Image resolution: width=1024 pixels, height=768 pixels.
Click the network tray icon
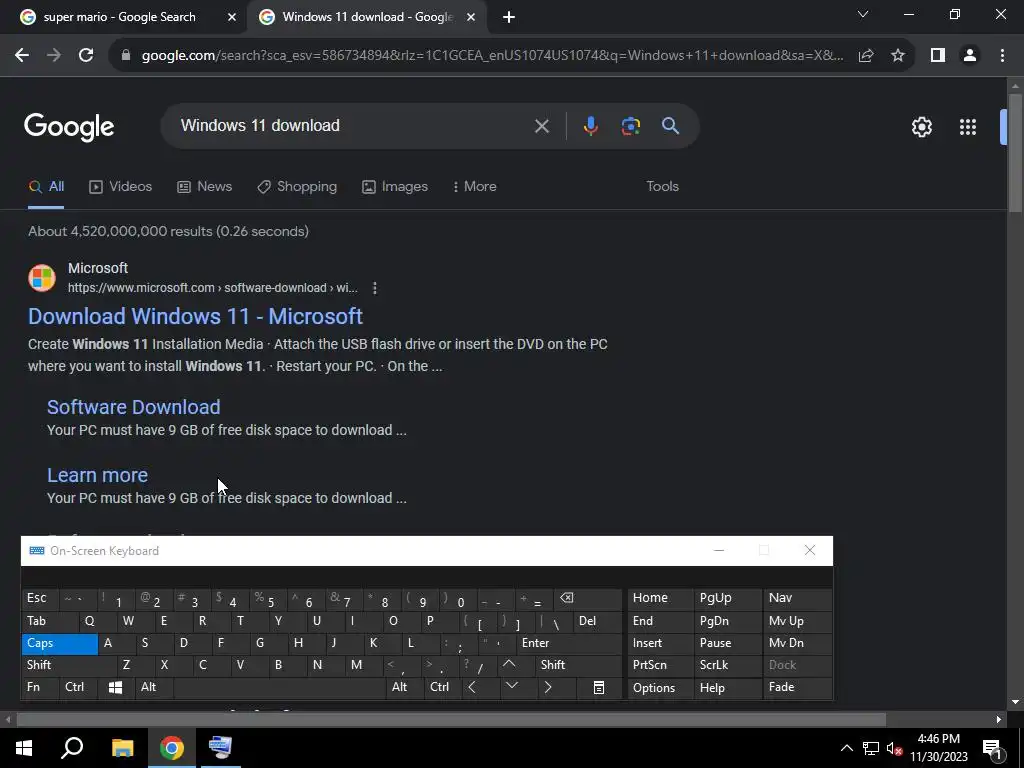[871, 748]
